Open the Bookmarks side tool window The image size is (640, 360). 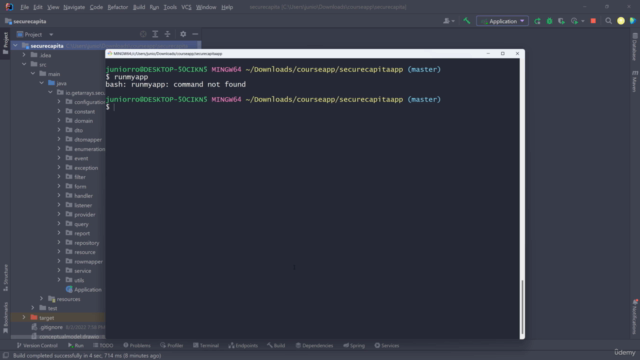point(5,318)
